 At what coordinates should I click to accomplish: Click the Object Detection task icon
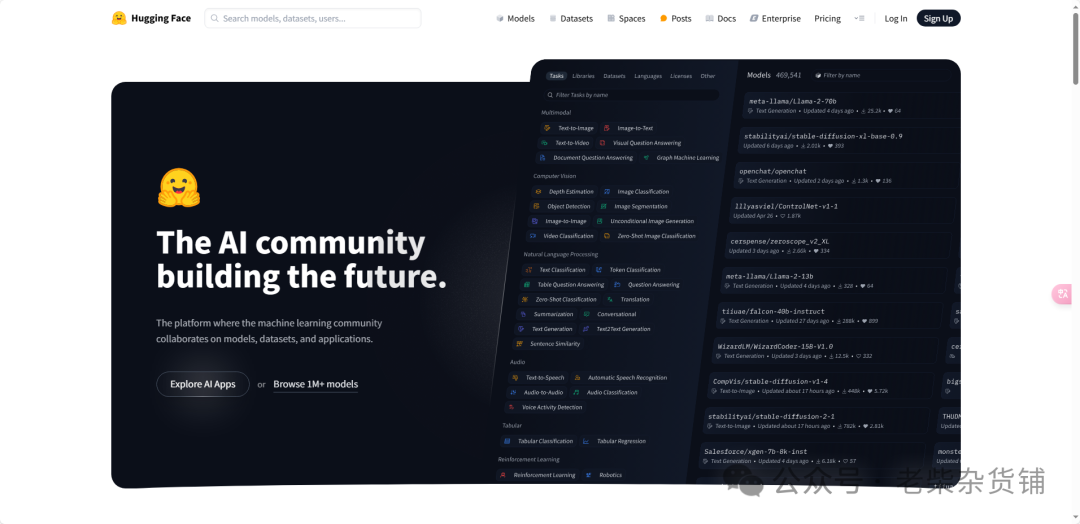coord(536,207)
